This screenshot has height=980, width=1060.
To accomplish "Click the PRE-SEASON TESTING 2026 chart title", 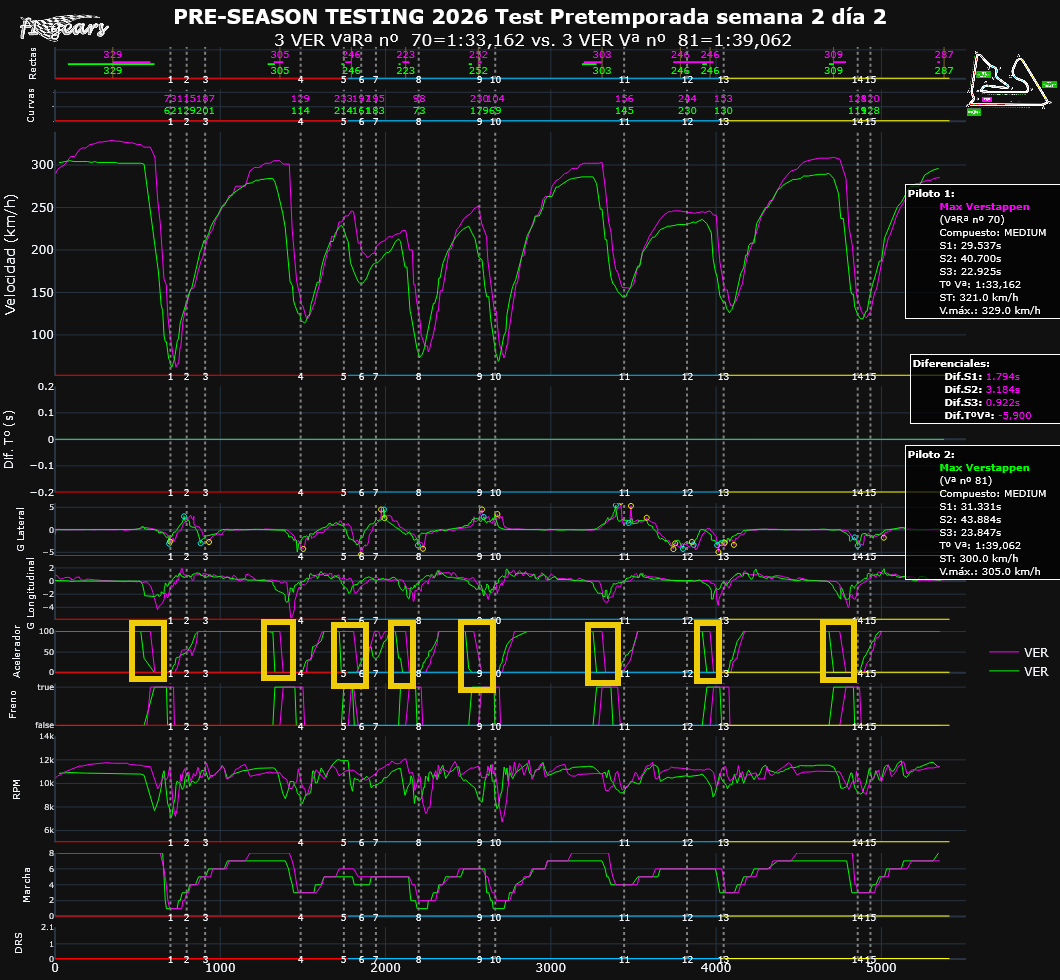I will 529,16.
